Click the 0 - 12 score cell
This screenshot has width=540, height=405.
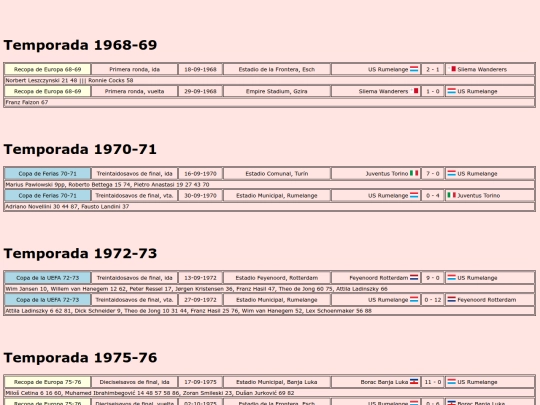coord(433,300)
